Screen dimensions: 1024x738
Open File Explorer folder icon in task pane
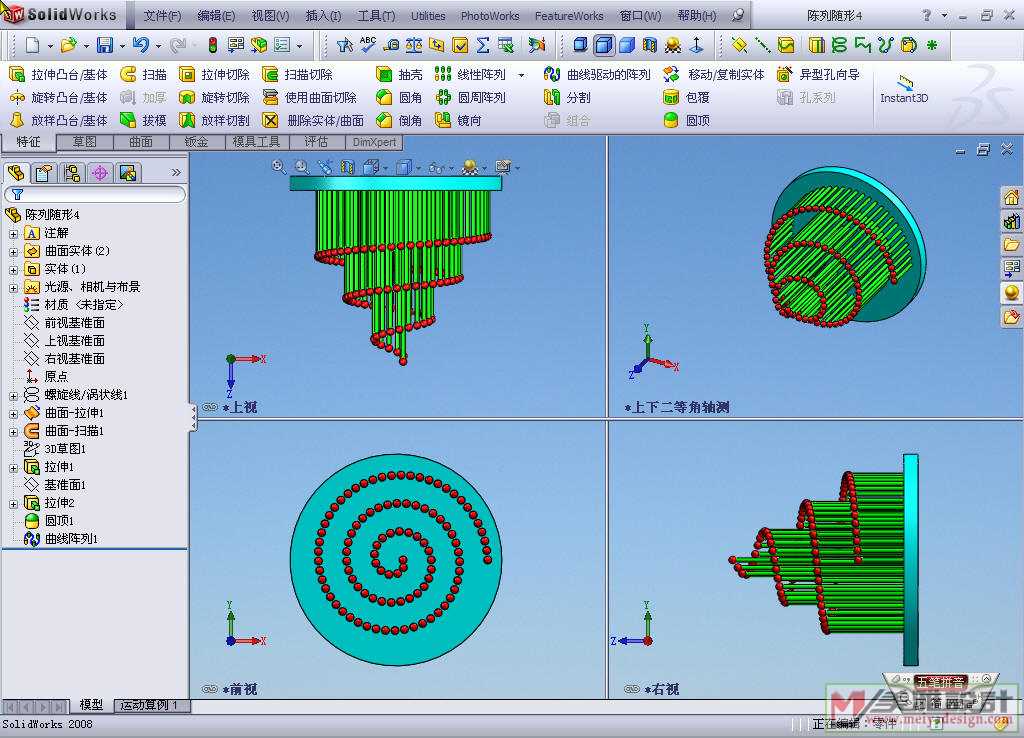[x=1011, y=245]
